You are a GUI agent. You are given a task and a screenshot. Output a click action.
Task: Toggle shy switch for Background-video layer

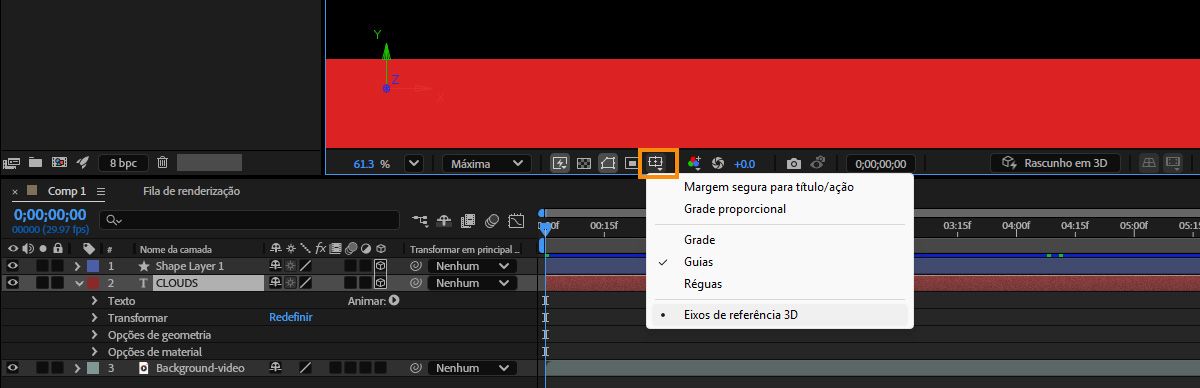tap(275, 368)
